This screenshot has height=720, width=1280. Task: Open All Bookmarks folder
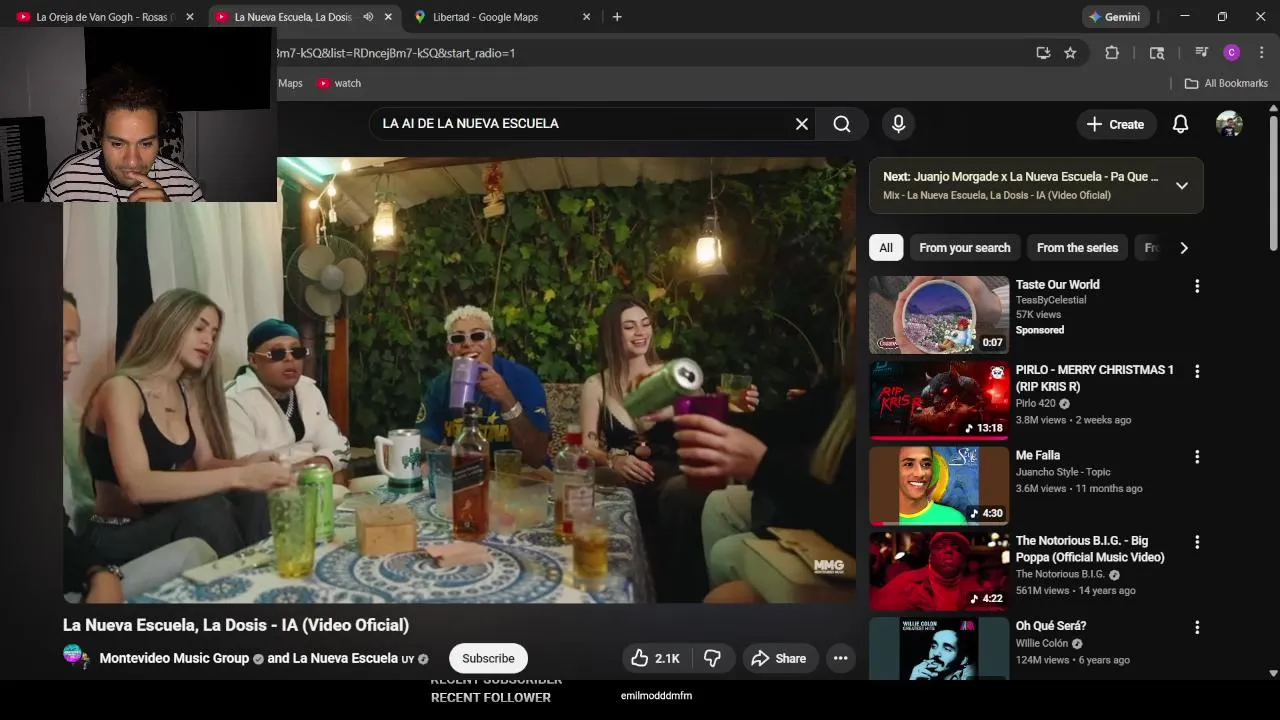(x=1226, y=83)
